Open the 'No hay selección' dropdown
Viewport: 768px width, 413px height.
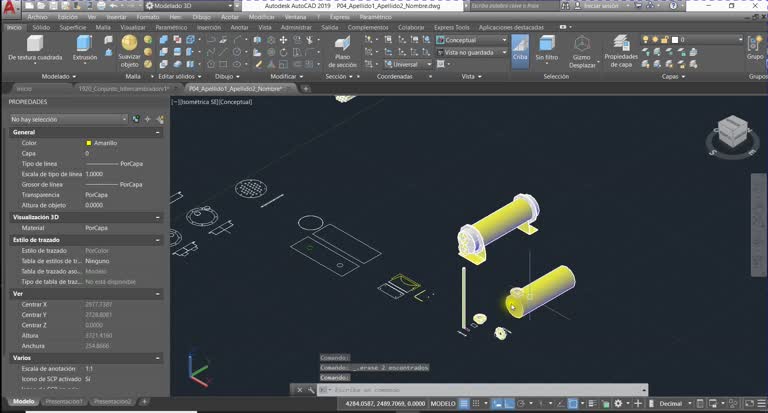pos(69,119)
